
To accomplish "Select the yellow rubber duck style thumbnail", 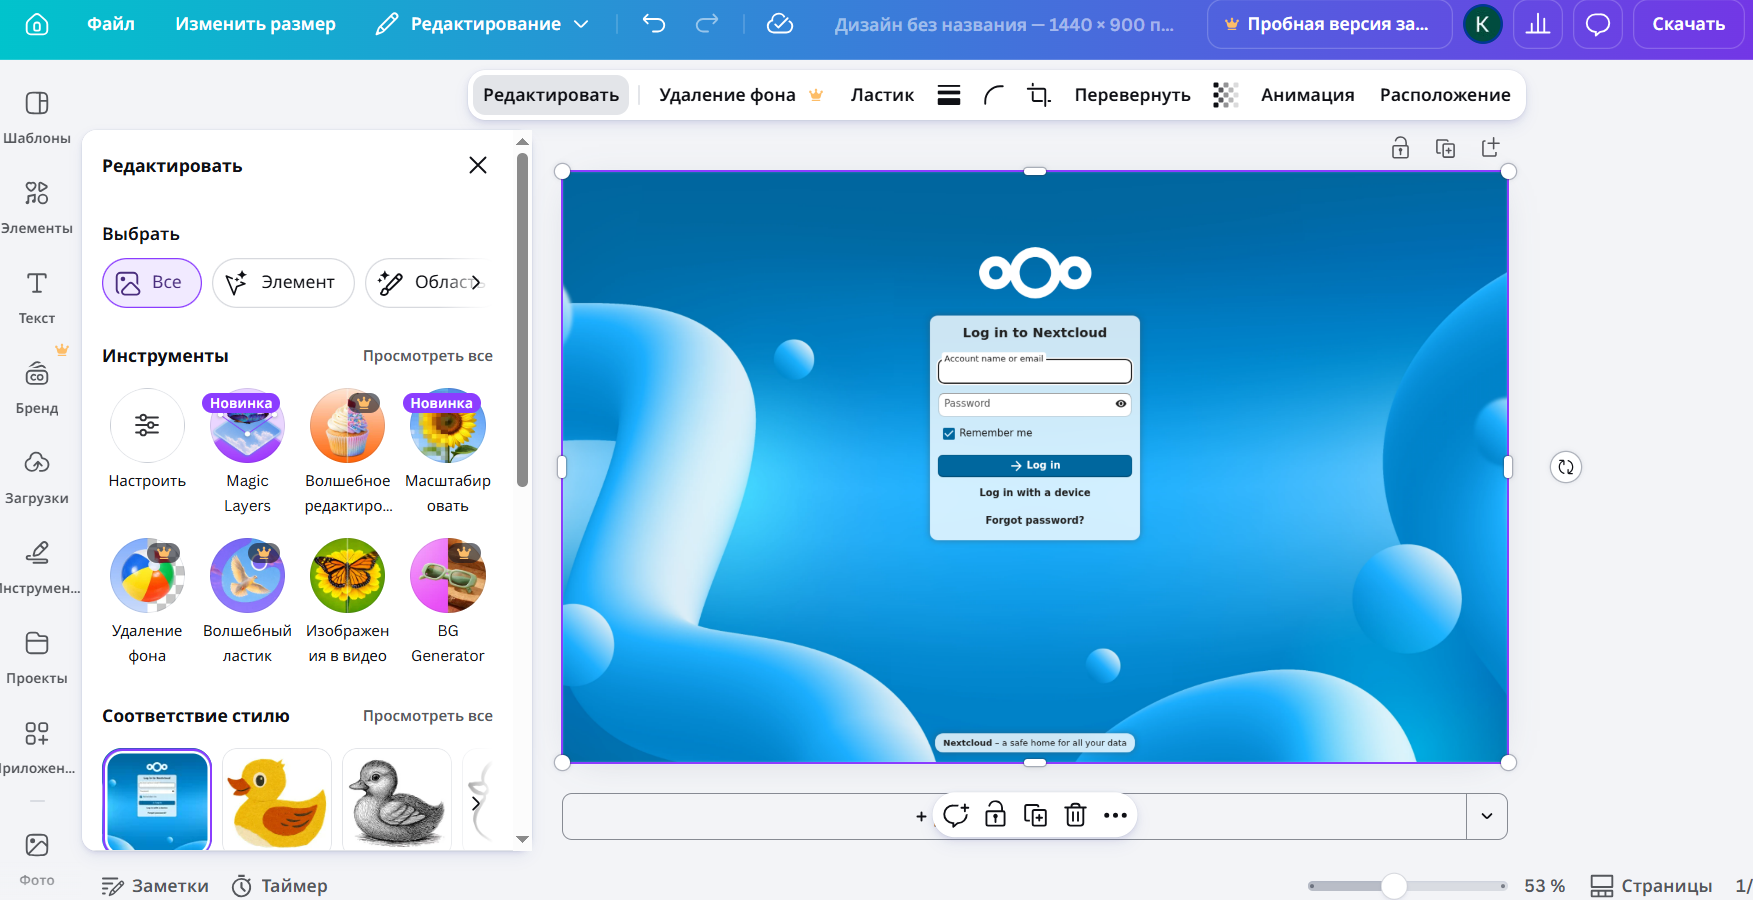I will (x=277, y=799).
